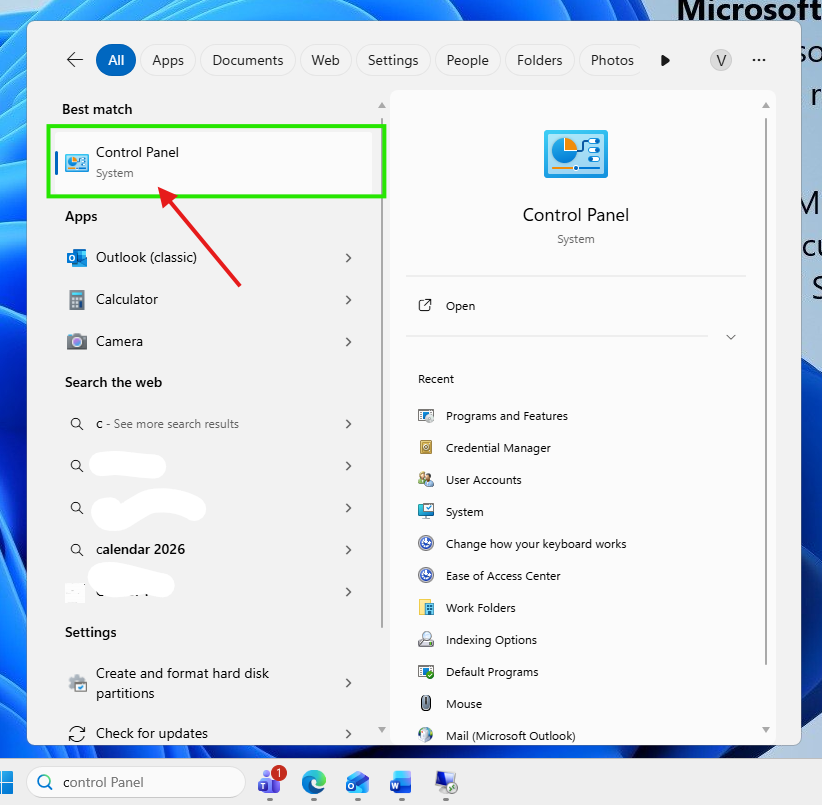Click the Change how your keyboard works icon
This screenshot has width=822, height=805.
(426, 543)
